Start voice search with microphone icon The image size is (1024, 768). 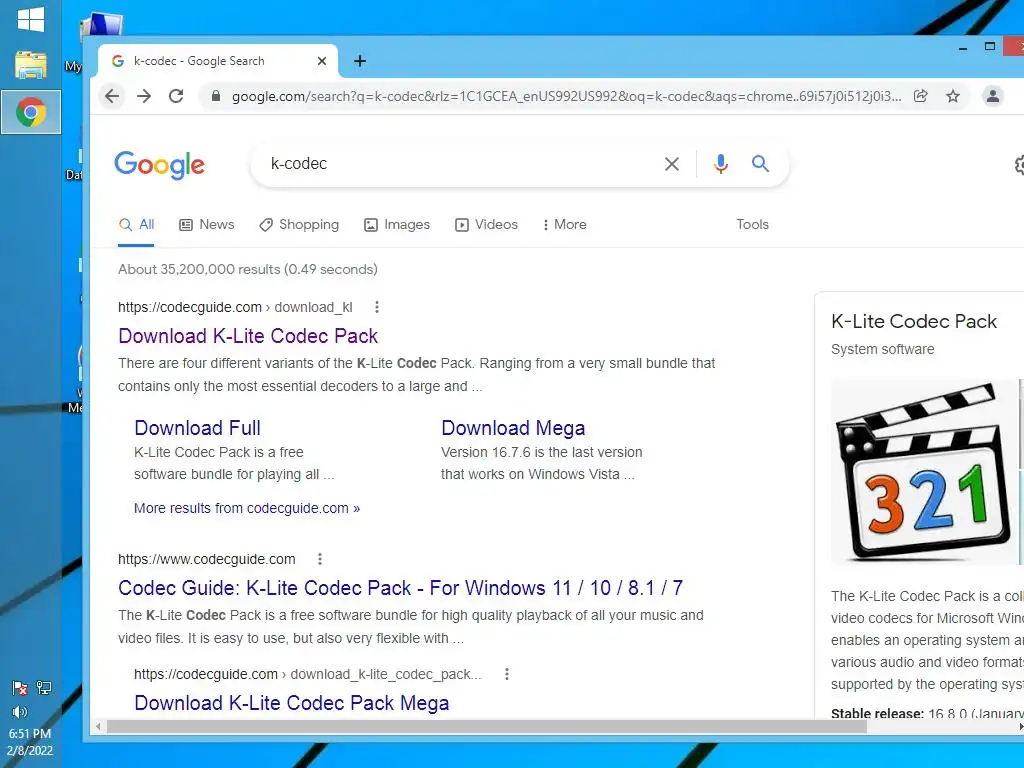pos(720,164)
